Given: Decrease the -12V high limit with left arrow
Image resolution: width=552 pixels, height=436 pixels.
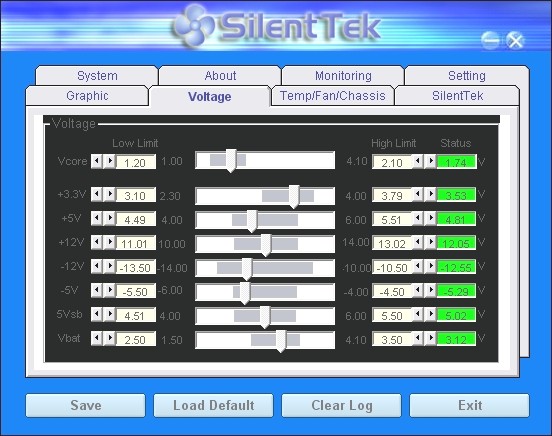Looking at the screenshot, I should click(418, 266).
